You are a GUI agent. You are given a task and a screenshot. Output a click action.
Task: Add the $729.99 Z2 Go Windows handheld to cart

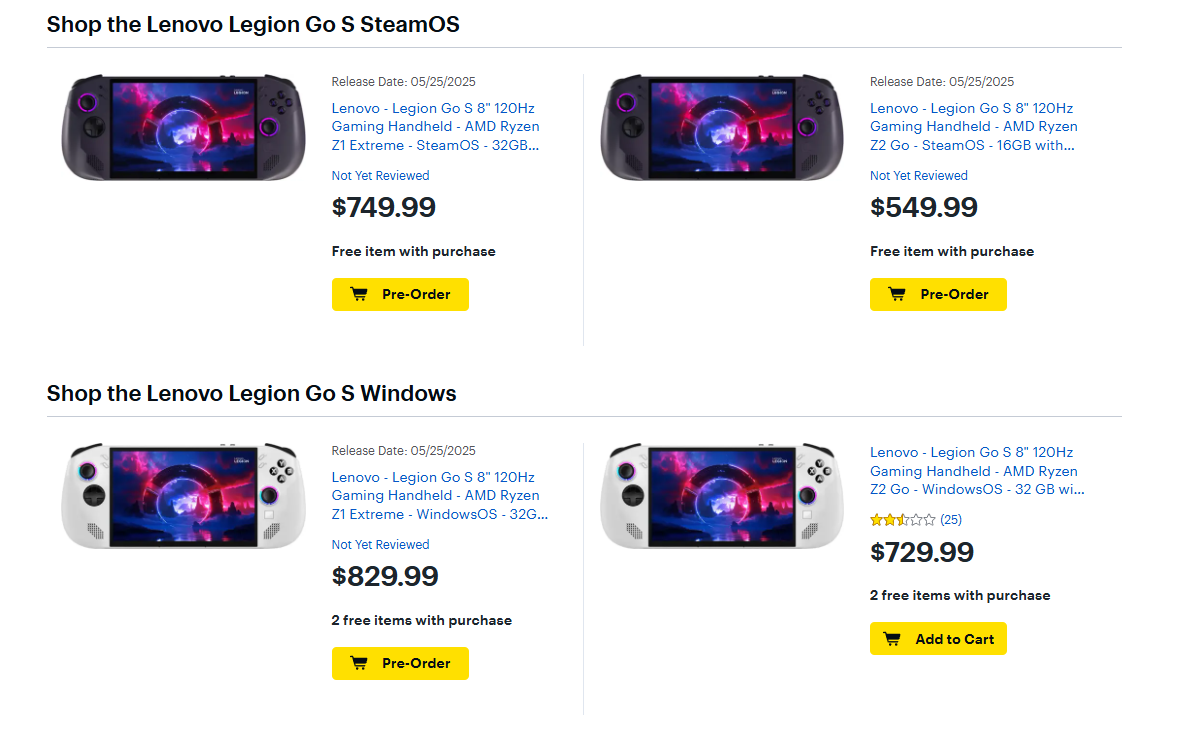tap(938, 638)
